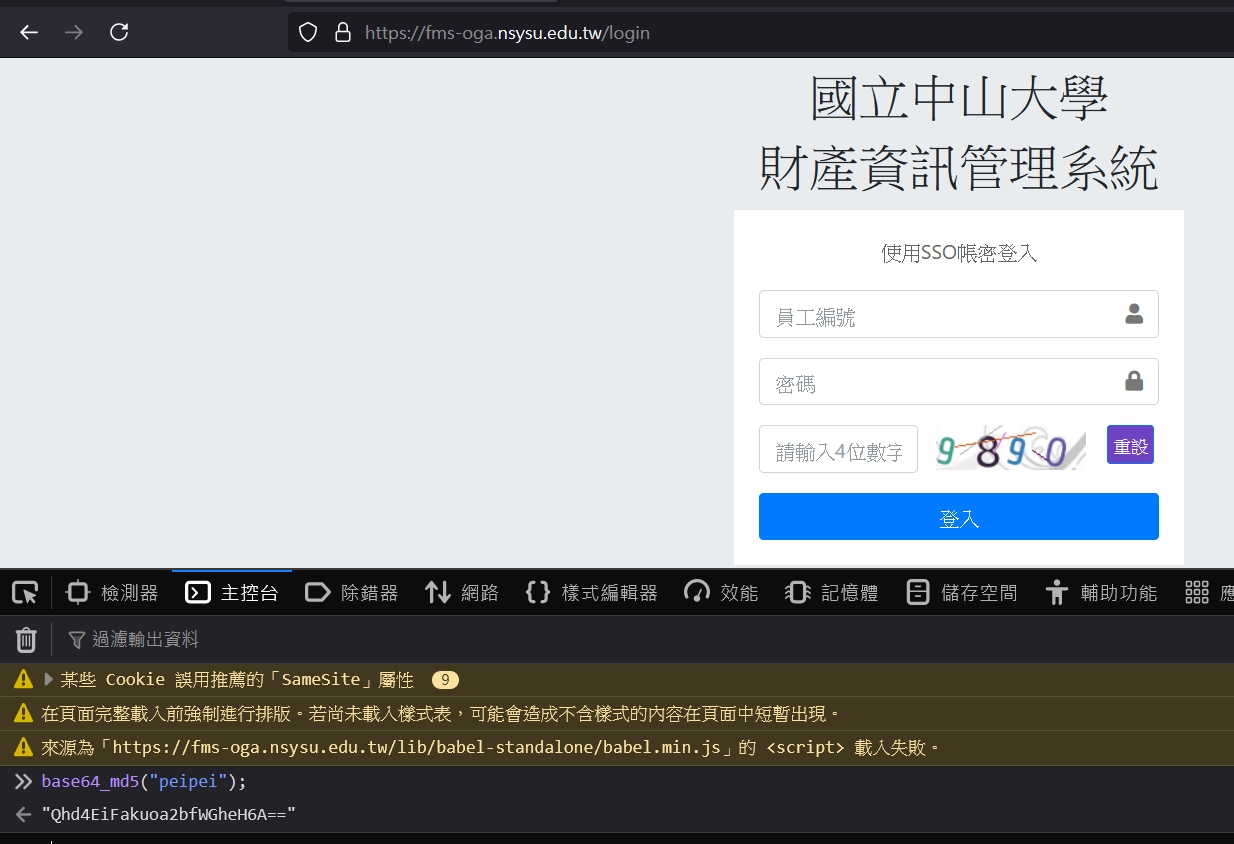Open the 樣式編輯器 style editor tab
This screenshot has height=844, width=1234.
click(591, 593)
